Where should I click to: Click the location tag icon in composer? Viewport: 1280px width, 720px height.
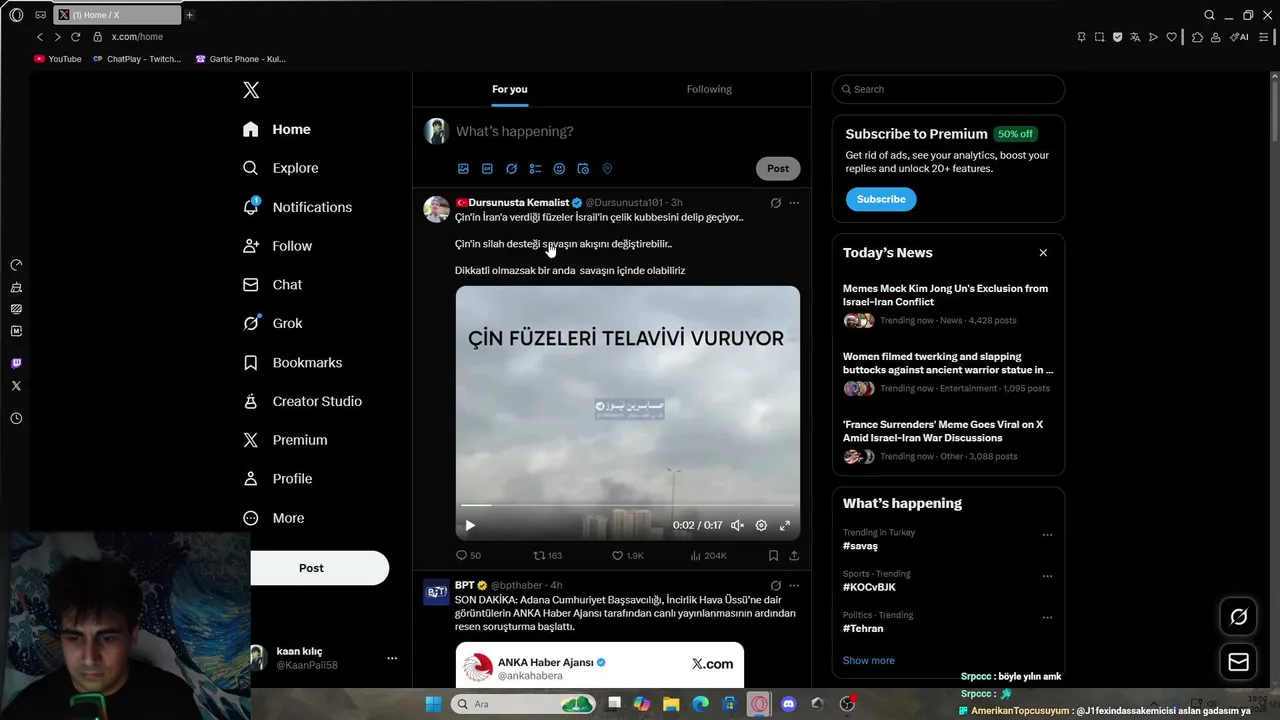[x=607, y=169]
